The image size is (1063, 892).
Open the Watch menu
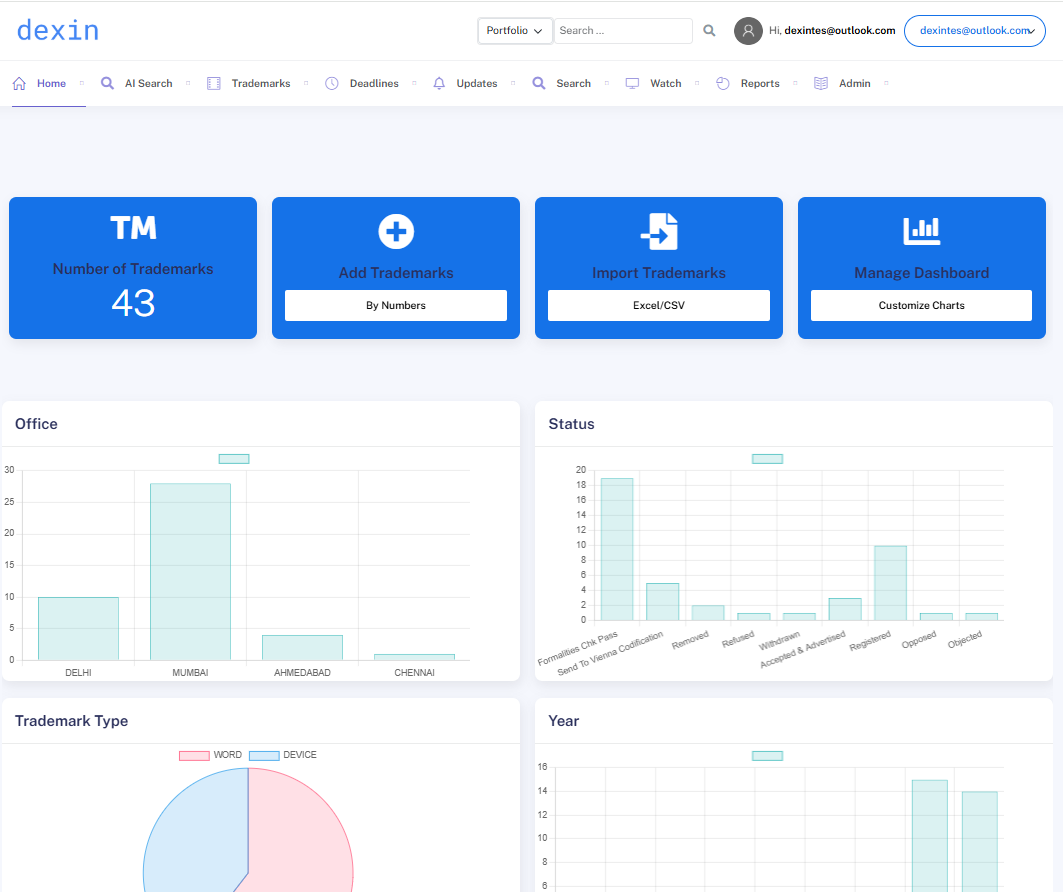(x=666, y=83)
